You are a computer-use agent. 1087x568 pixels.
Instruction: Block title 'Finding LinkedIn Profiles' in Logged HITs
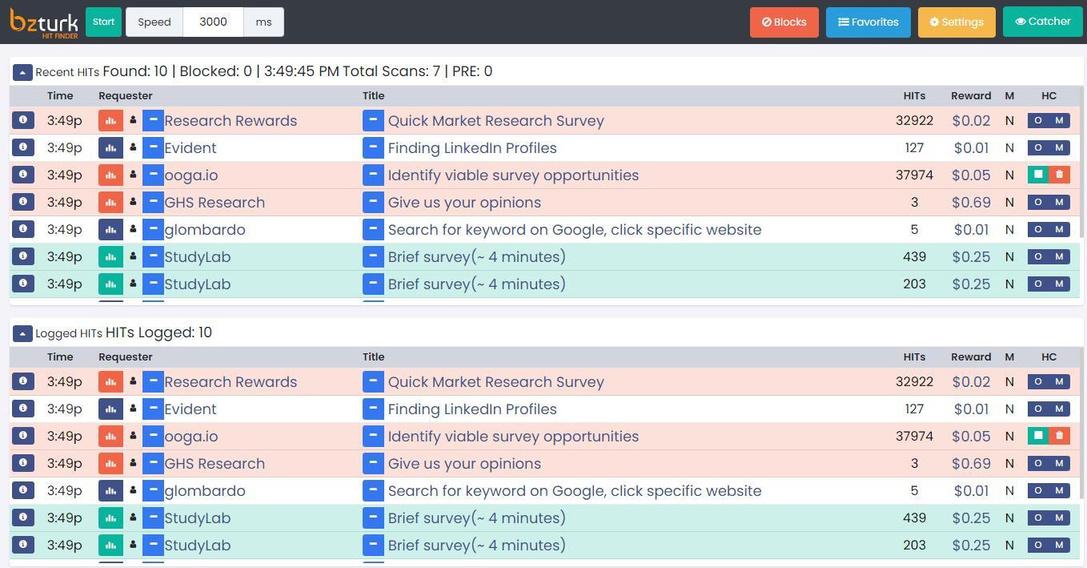pyautogui.click(x=373, y=409)
